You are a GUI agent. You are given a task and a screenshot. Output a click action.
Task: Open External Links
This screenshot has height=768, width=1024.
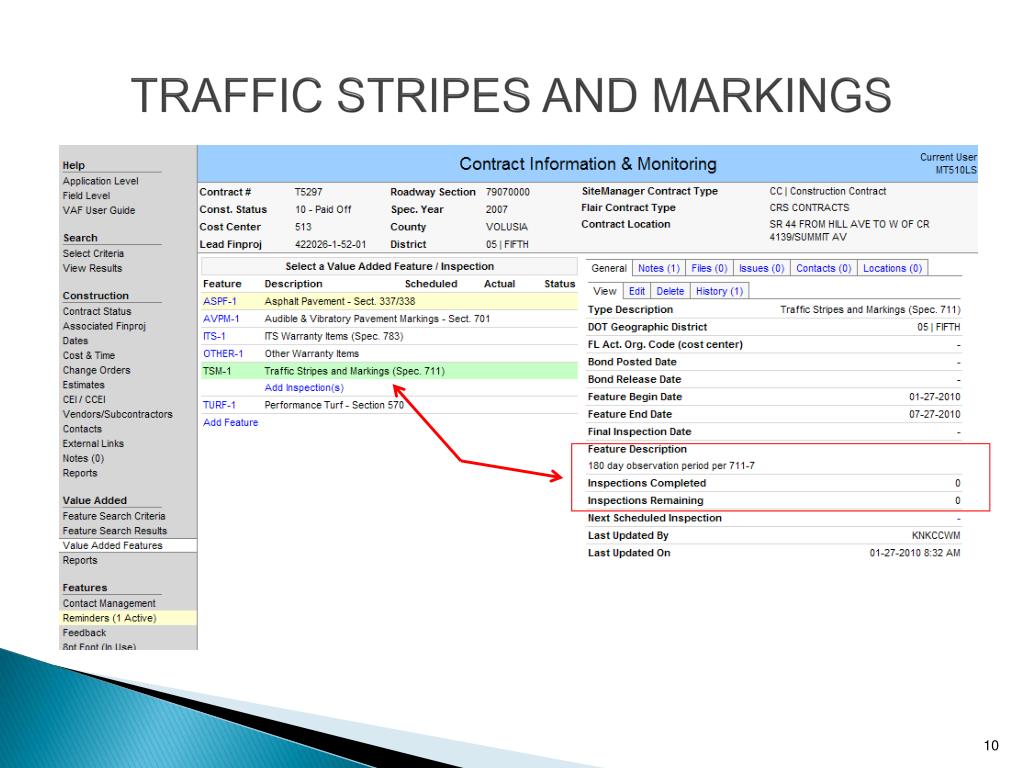click(93, 443)
